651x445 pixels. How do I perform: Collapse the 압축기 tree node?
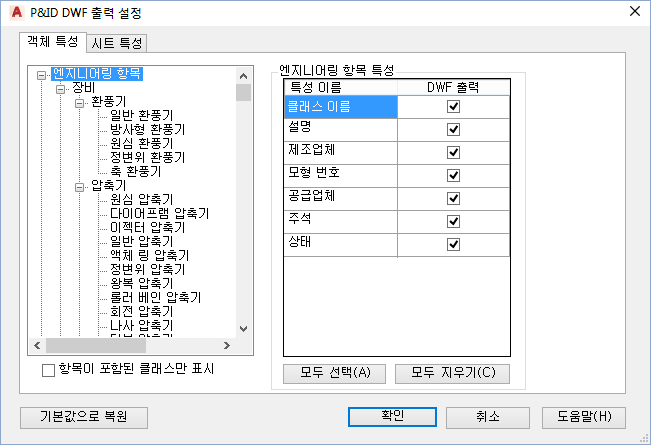click(80, 188)
